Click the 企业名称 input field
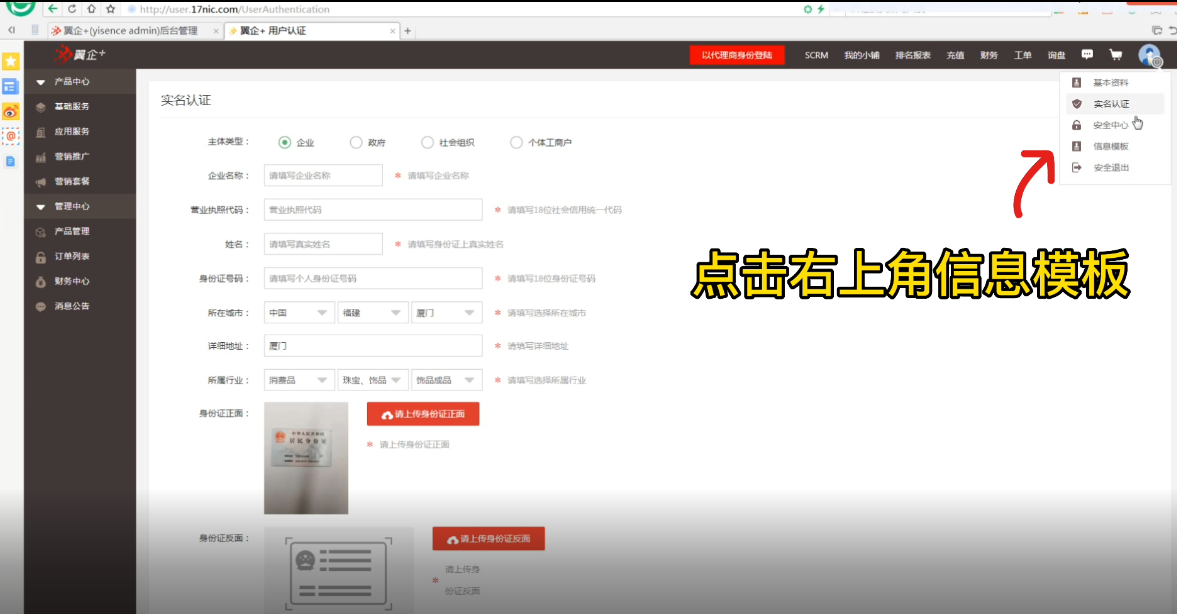The height and width of the screenshot is (614, 1177). pos(323,176)
